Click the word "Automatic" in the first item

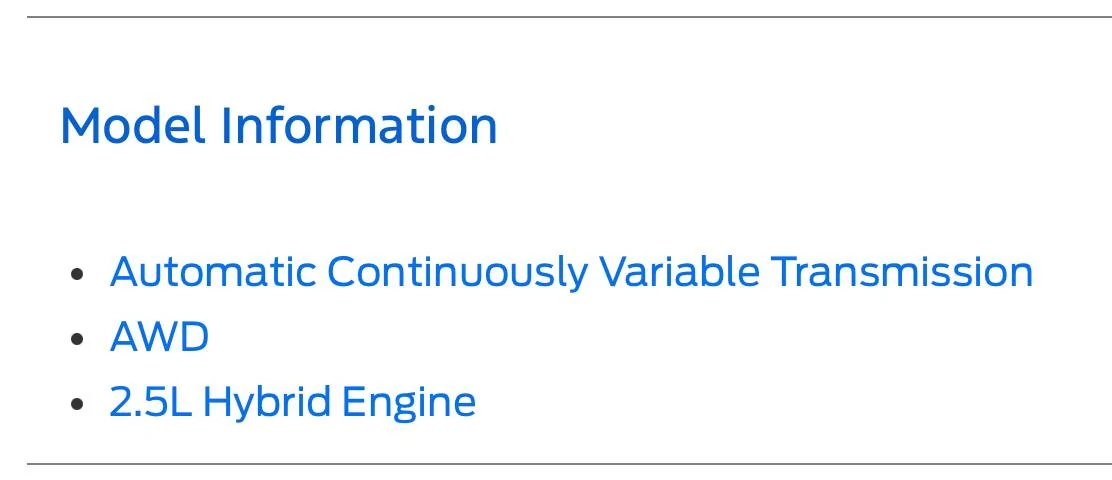pyautogui.click(x=213, y=272)
